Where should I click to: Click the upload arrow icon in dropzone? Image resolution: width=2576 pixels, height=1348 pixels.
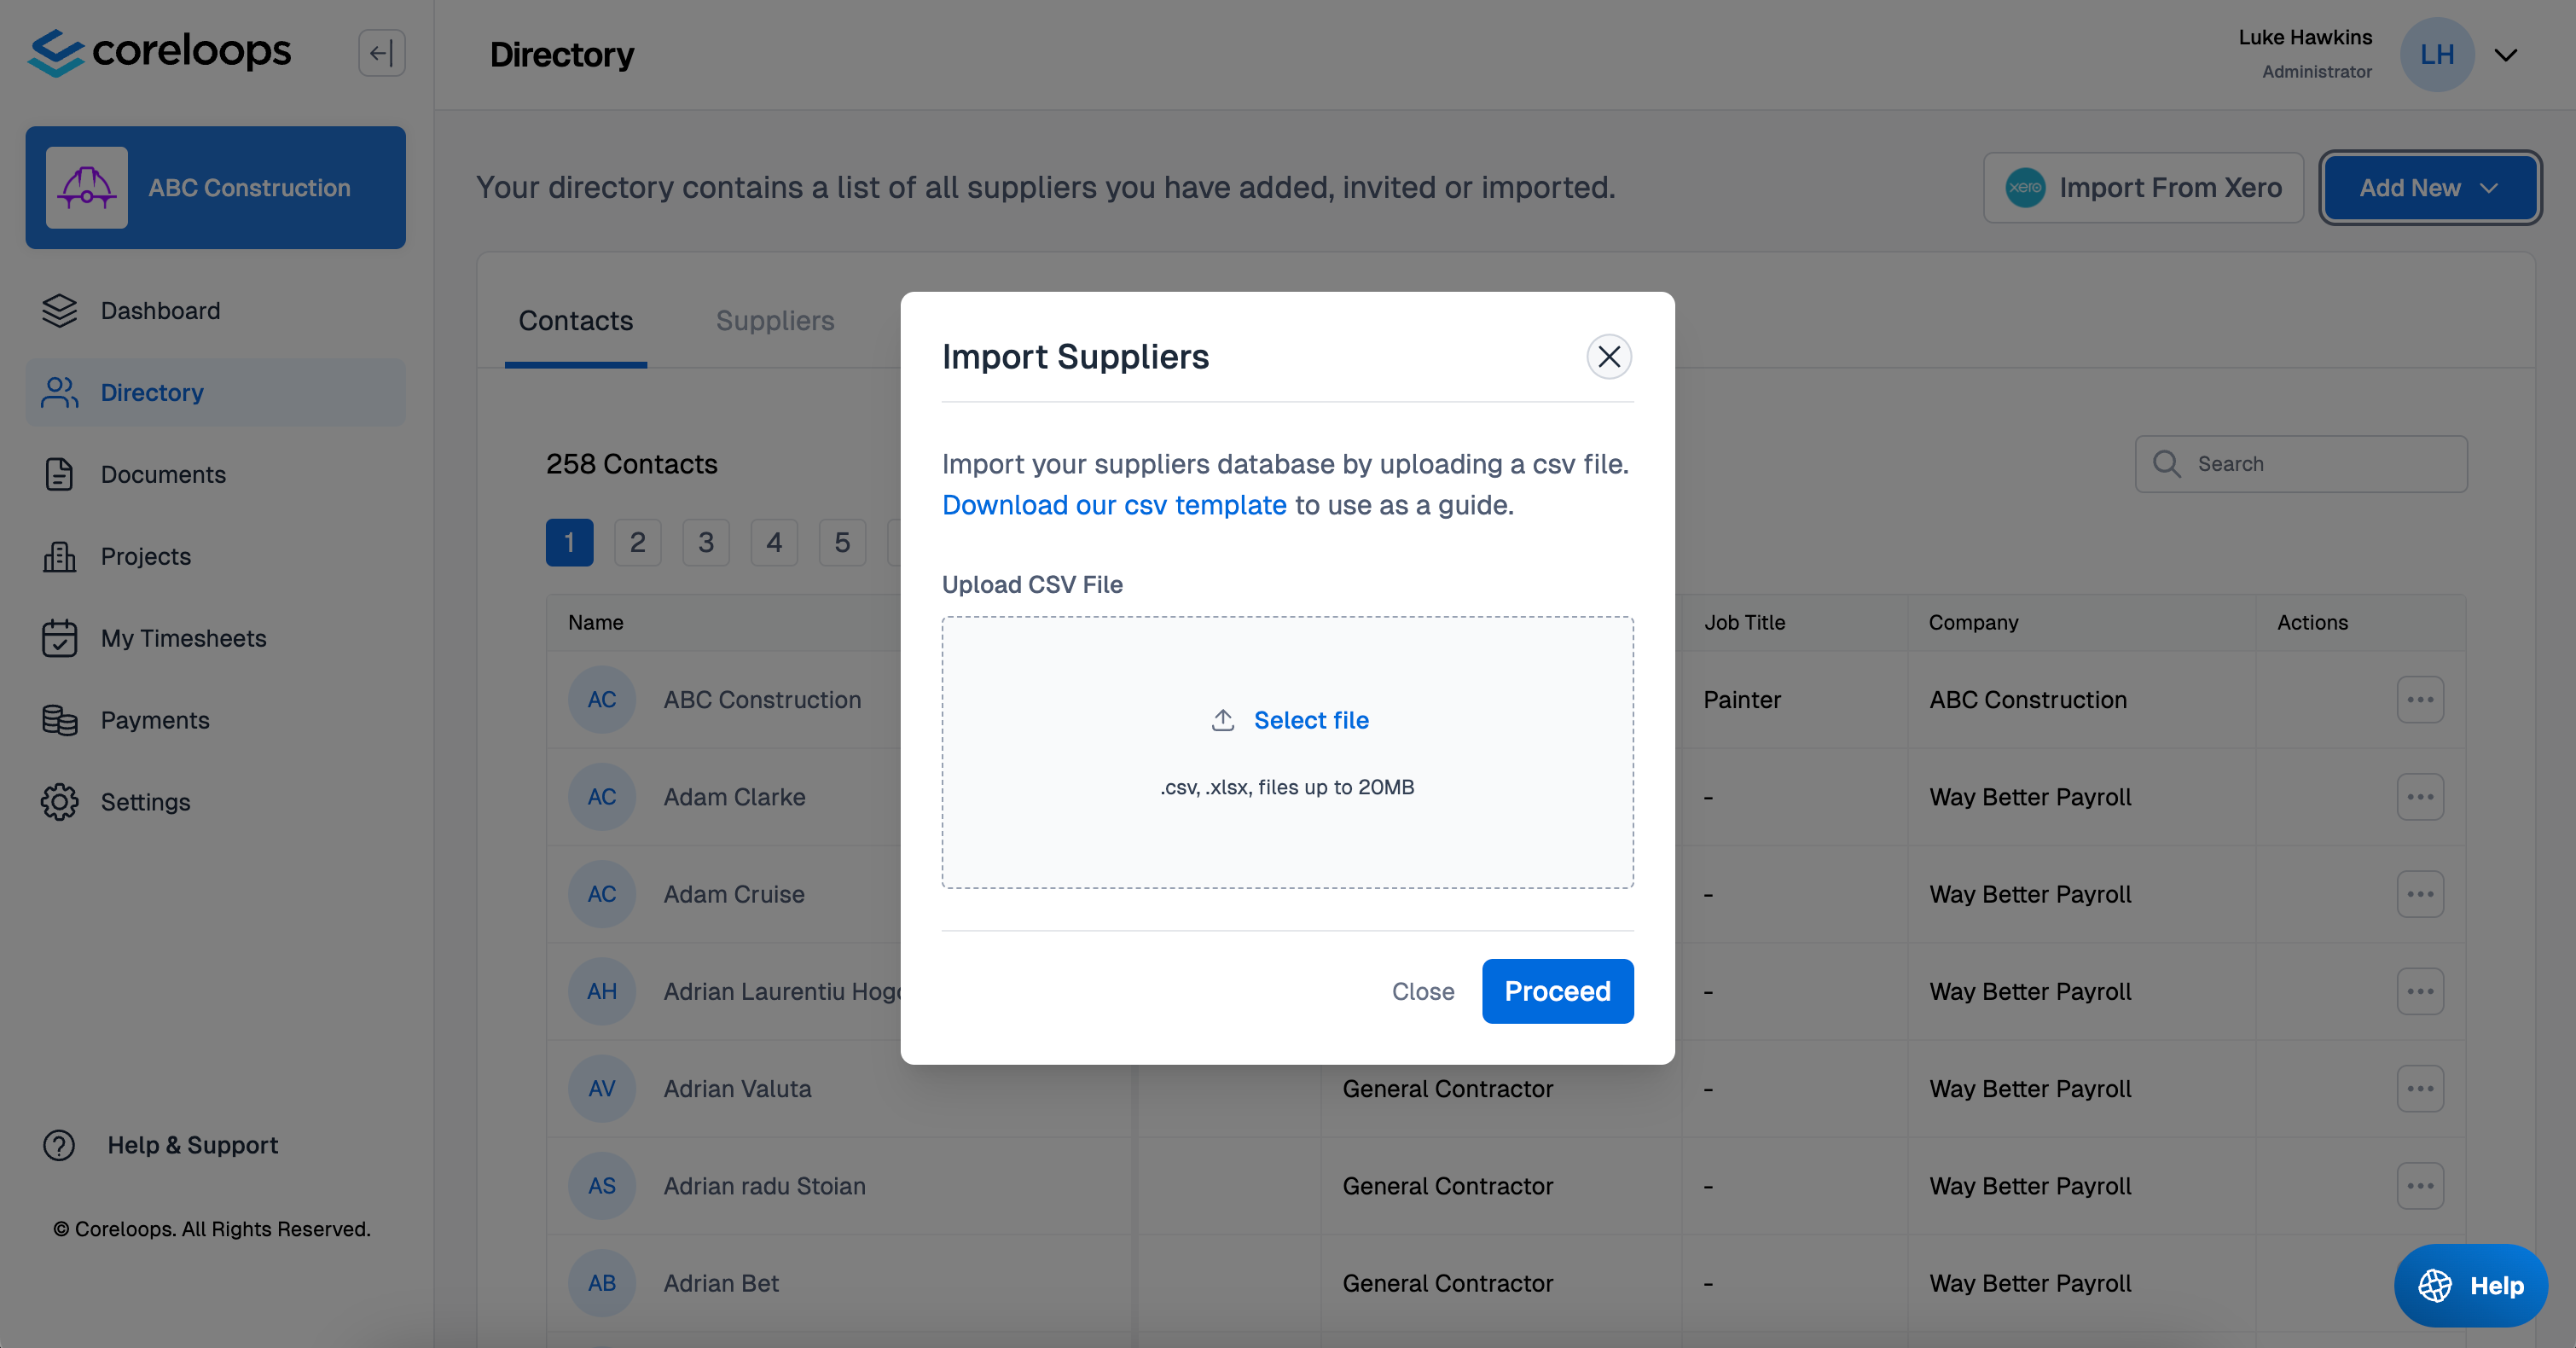[1223, 720]
